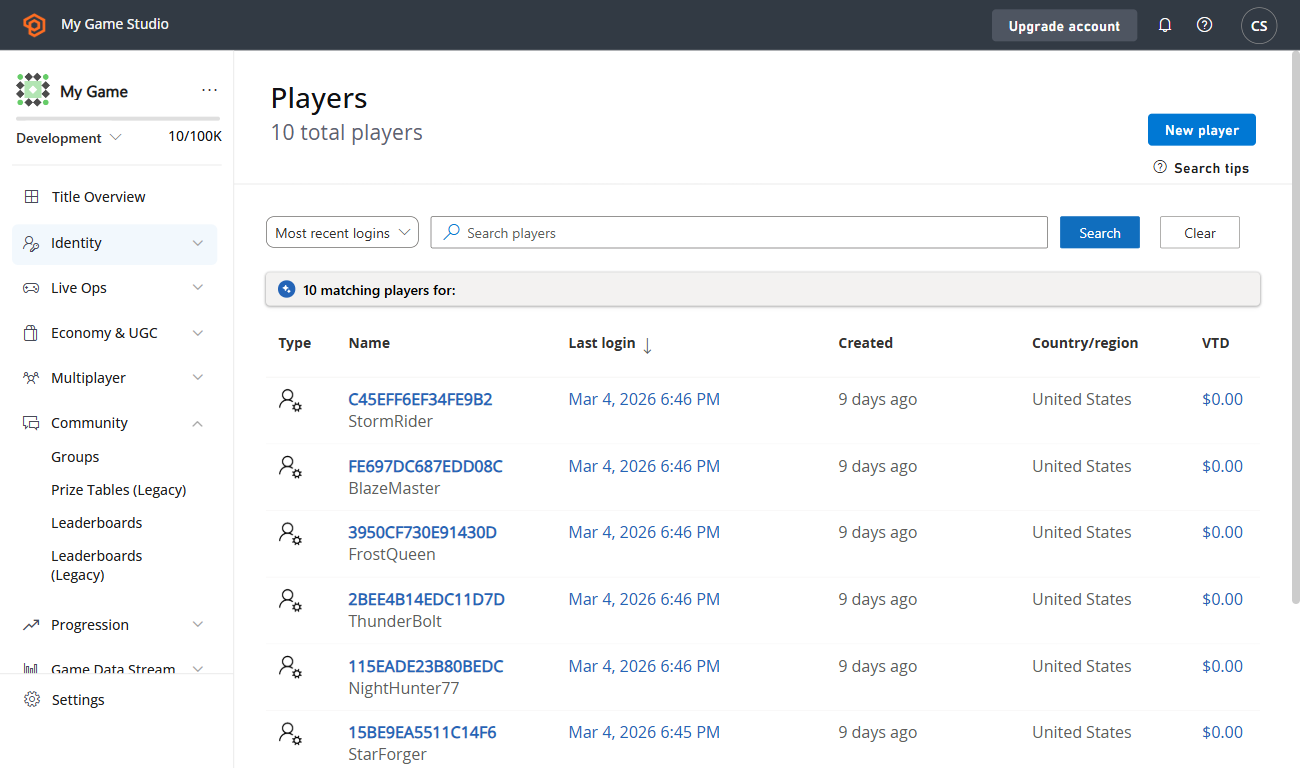Click the Progression trend icon
This screenshot has width=1300, height=768.
pos(31,625)
